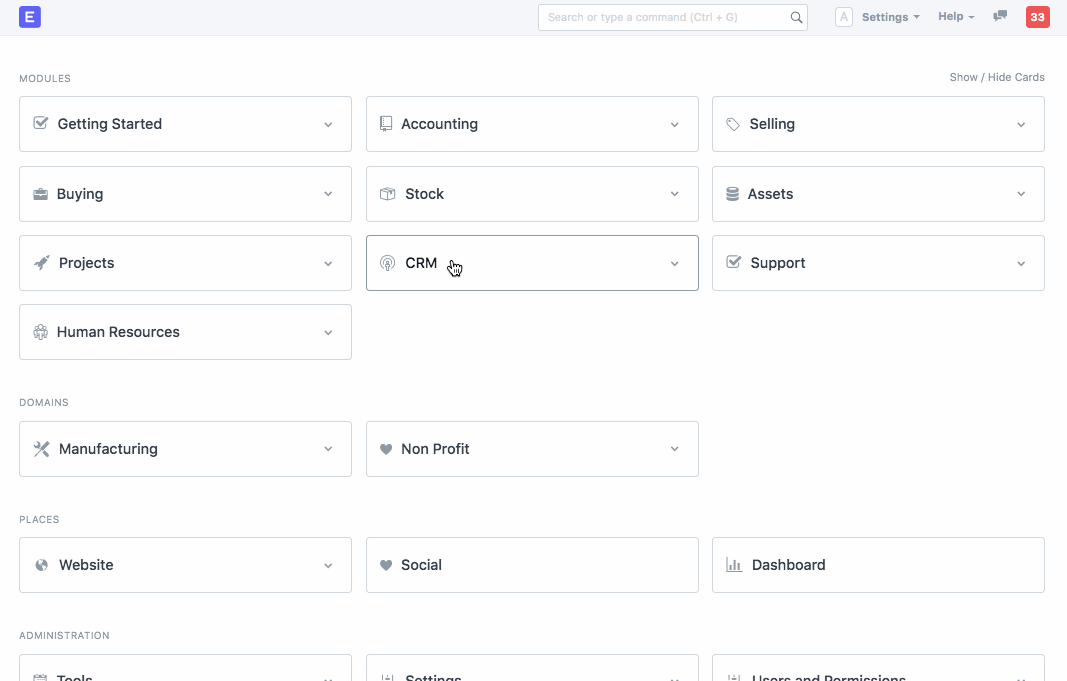Expand the Non Profit card

673,448
